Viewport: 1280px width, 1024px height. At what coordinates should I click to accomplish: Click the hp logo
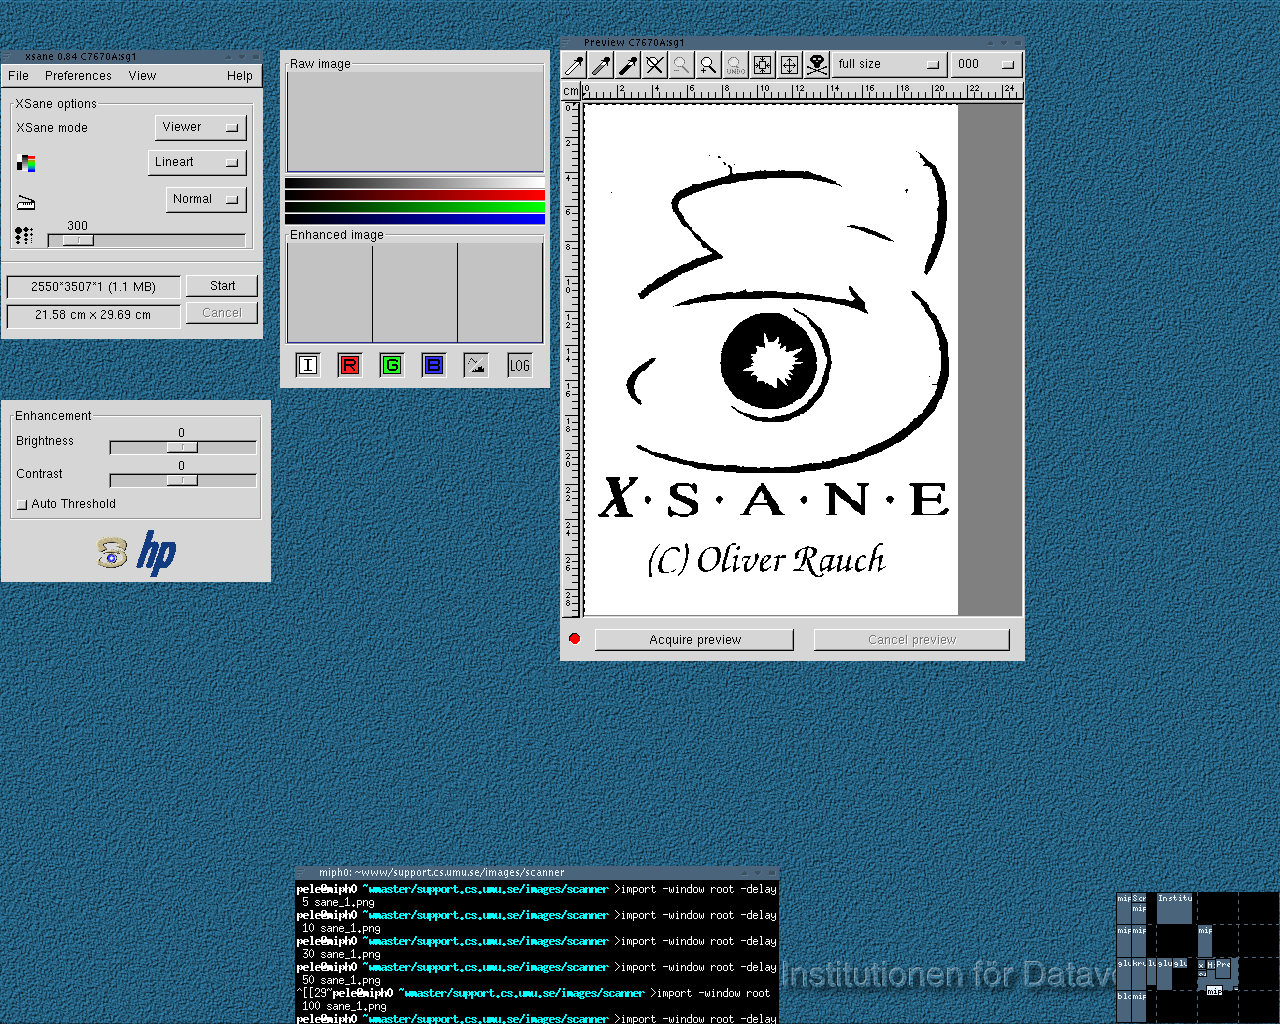pyautogui.click(x=157, y=552)
